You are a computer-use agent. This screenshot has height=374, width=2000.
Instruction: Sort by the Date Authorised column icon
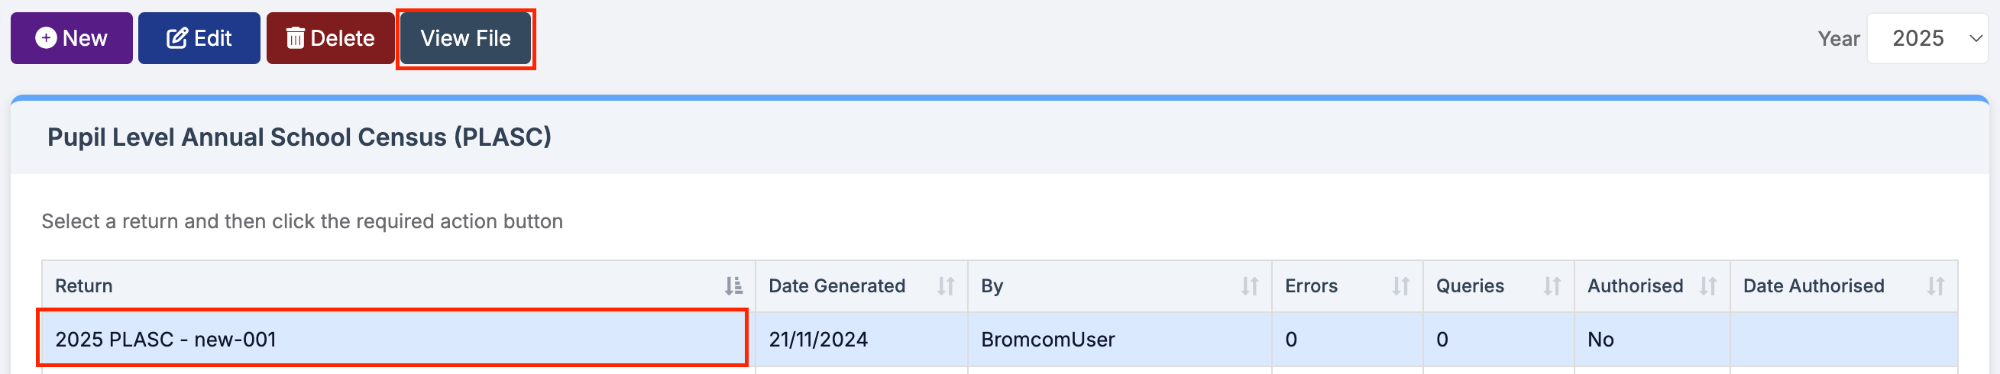(x=1936, y=286)
